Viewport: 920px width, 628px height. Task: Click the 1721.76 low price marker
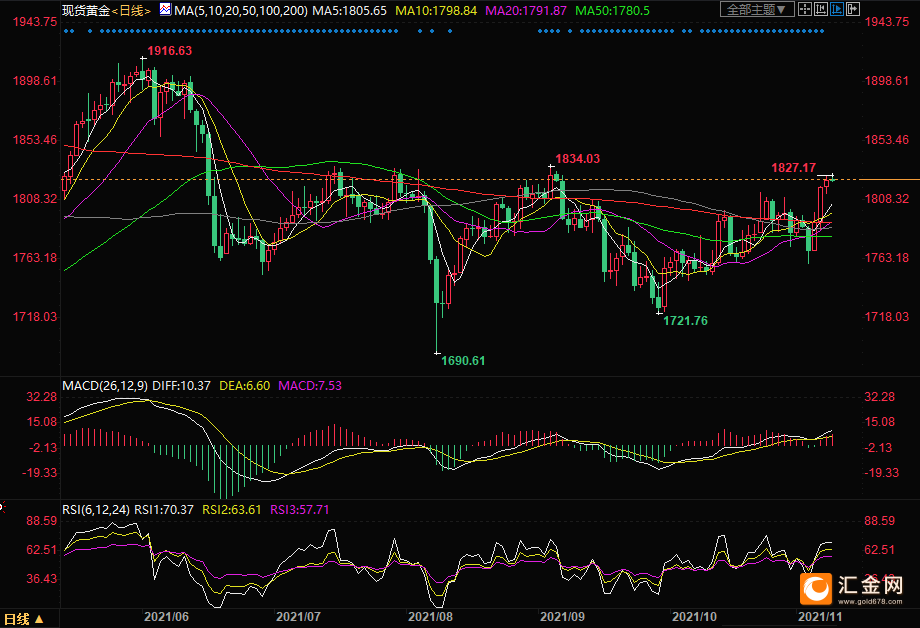pyautogui.click(x=685, y=320)
